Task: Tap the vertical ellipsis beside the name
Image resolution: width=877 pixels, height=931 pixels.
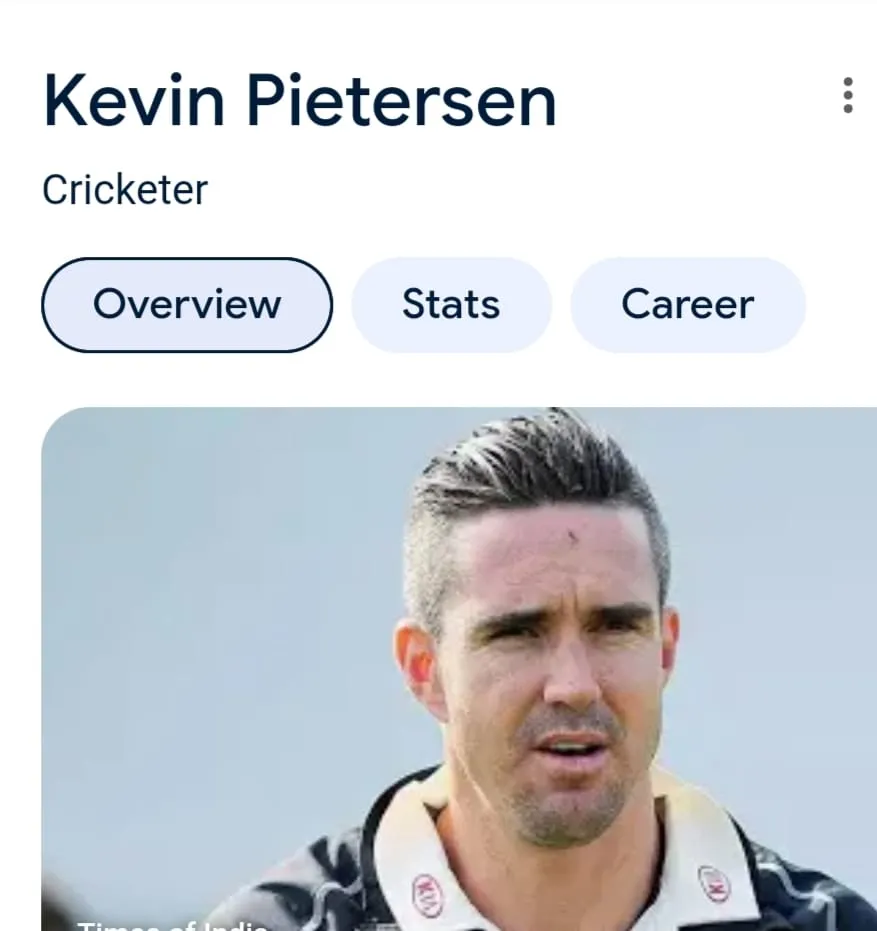Action: click(x=847, y=95)
